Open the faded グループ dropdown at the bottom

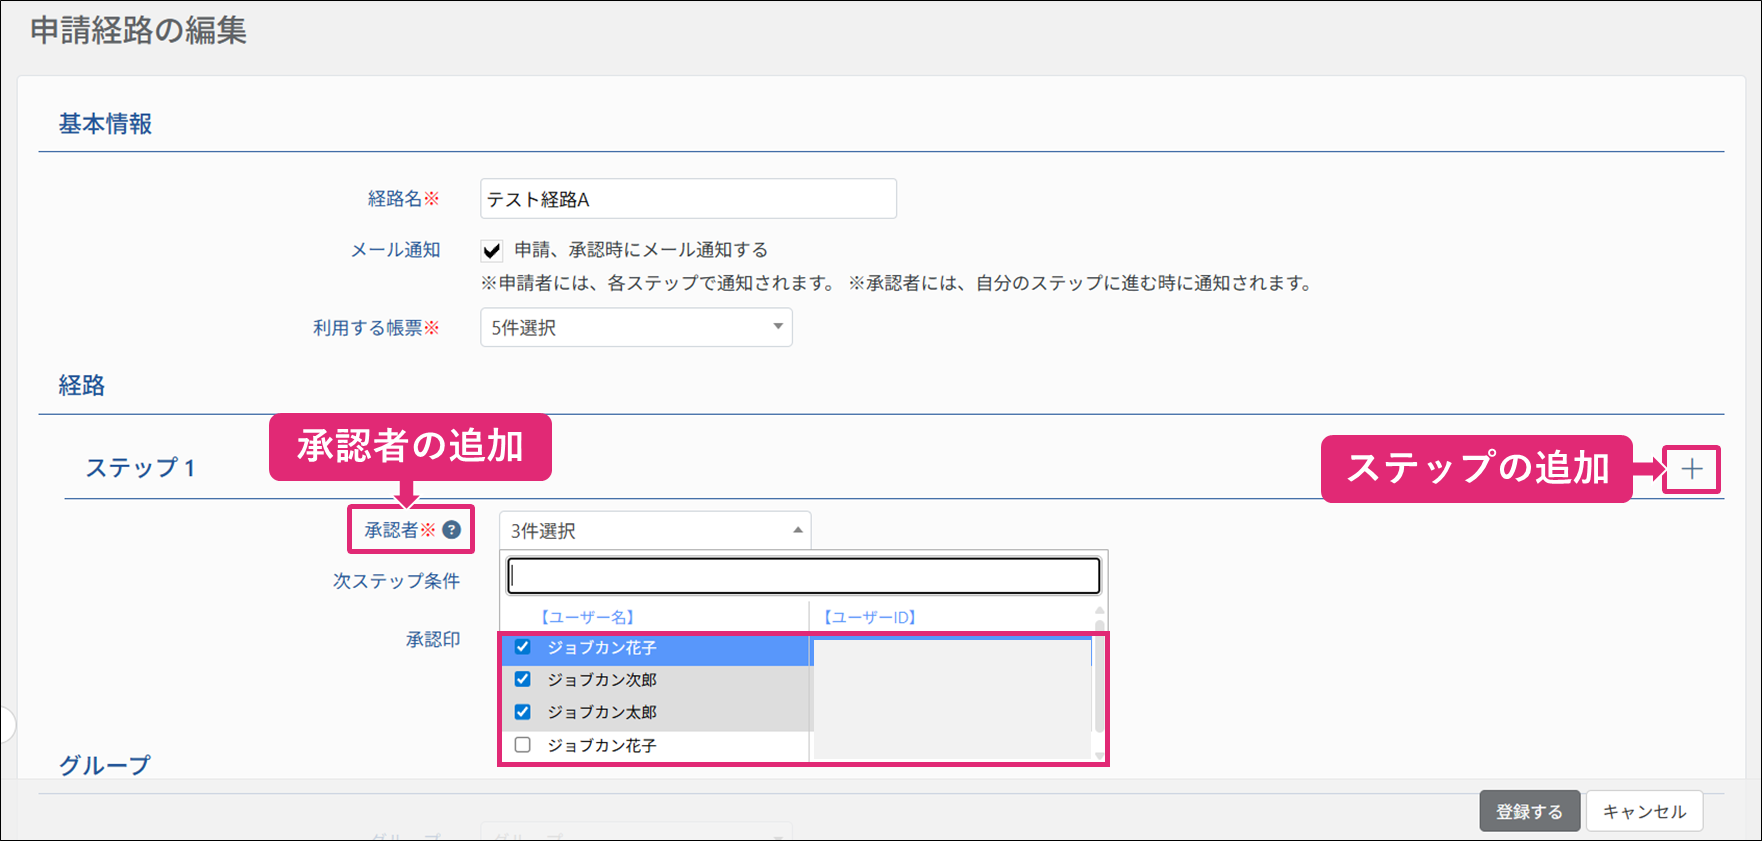pyautogui.click(x=636, y=832)
